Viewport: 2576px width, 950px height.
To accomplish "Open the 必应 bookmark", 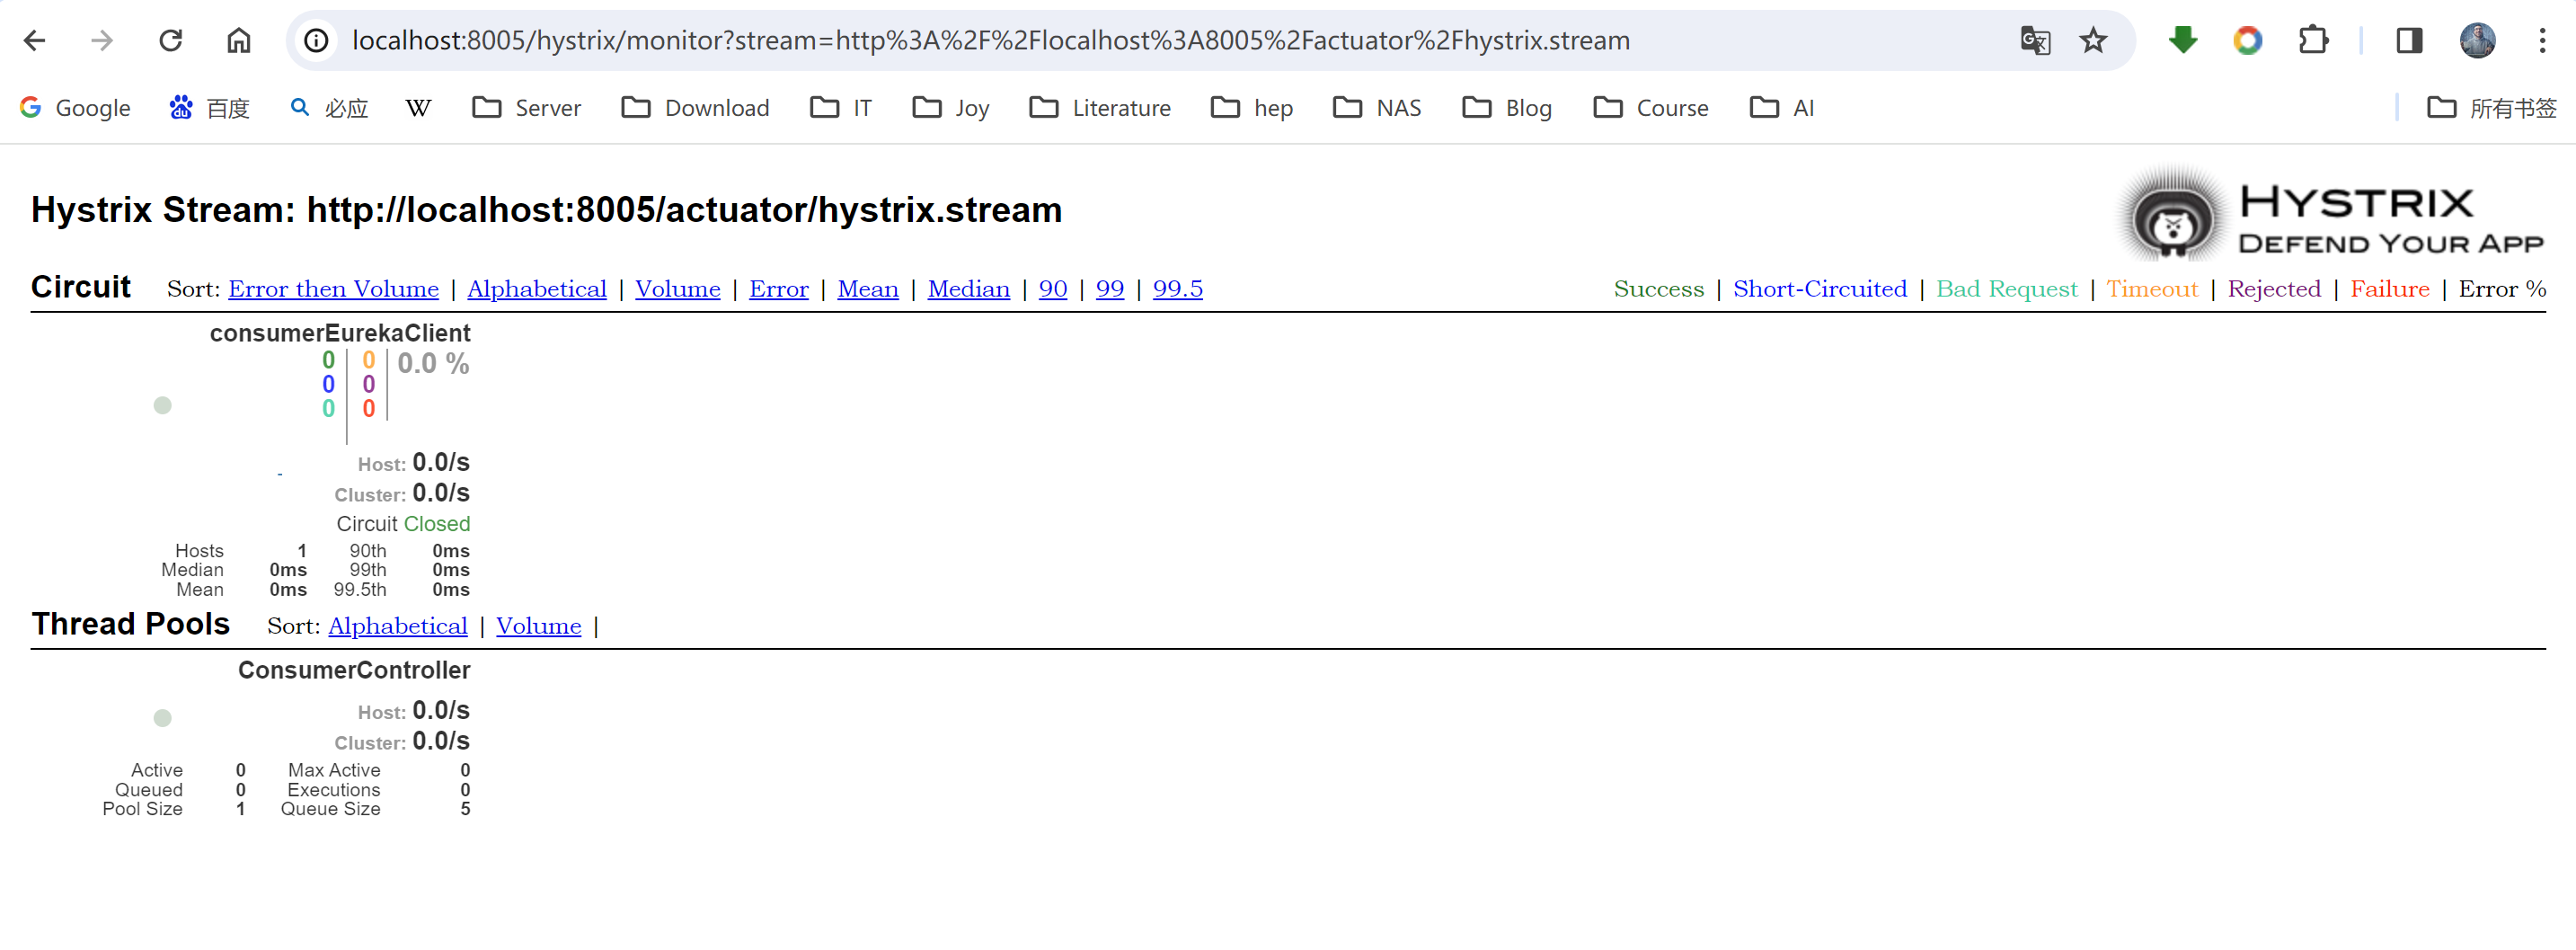I will point(329,108).
